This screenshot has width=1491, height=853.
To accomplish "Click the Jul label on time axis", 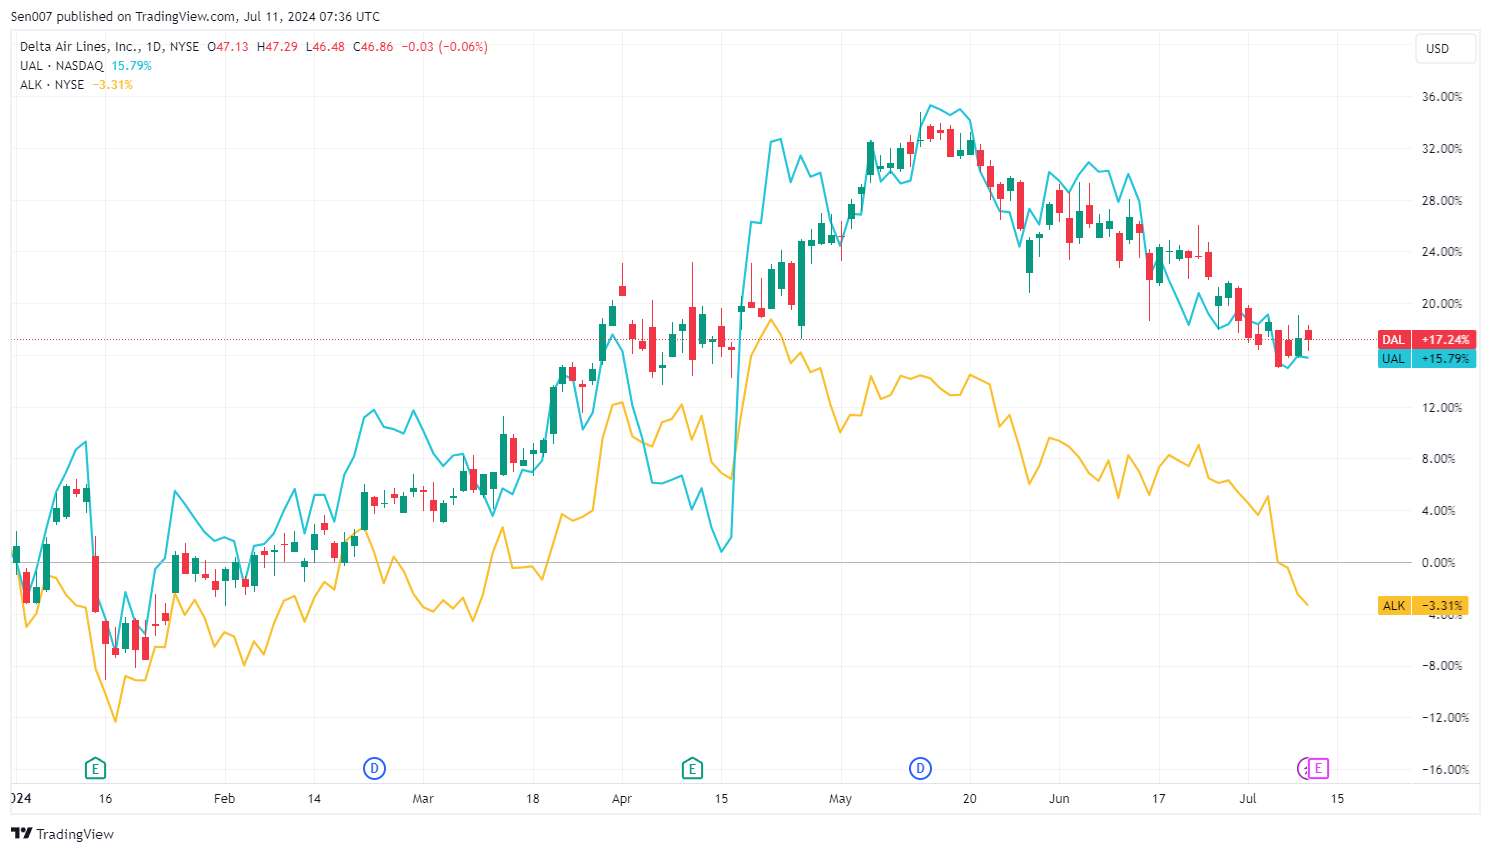I will pyautogui.click(x=1248, y=799).
